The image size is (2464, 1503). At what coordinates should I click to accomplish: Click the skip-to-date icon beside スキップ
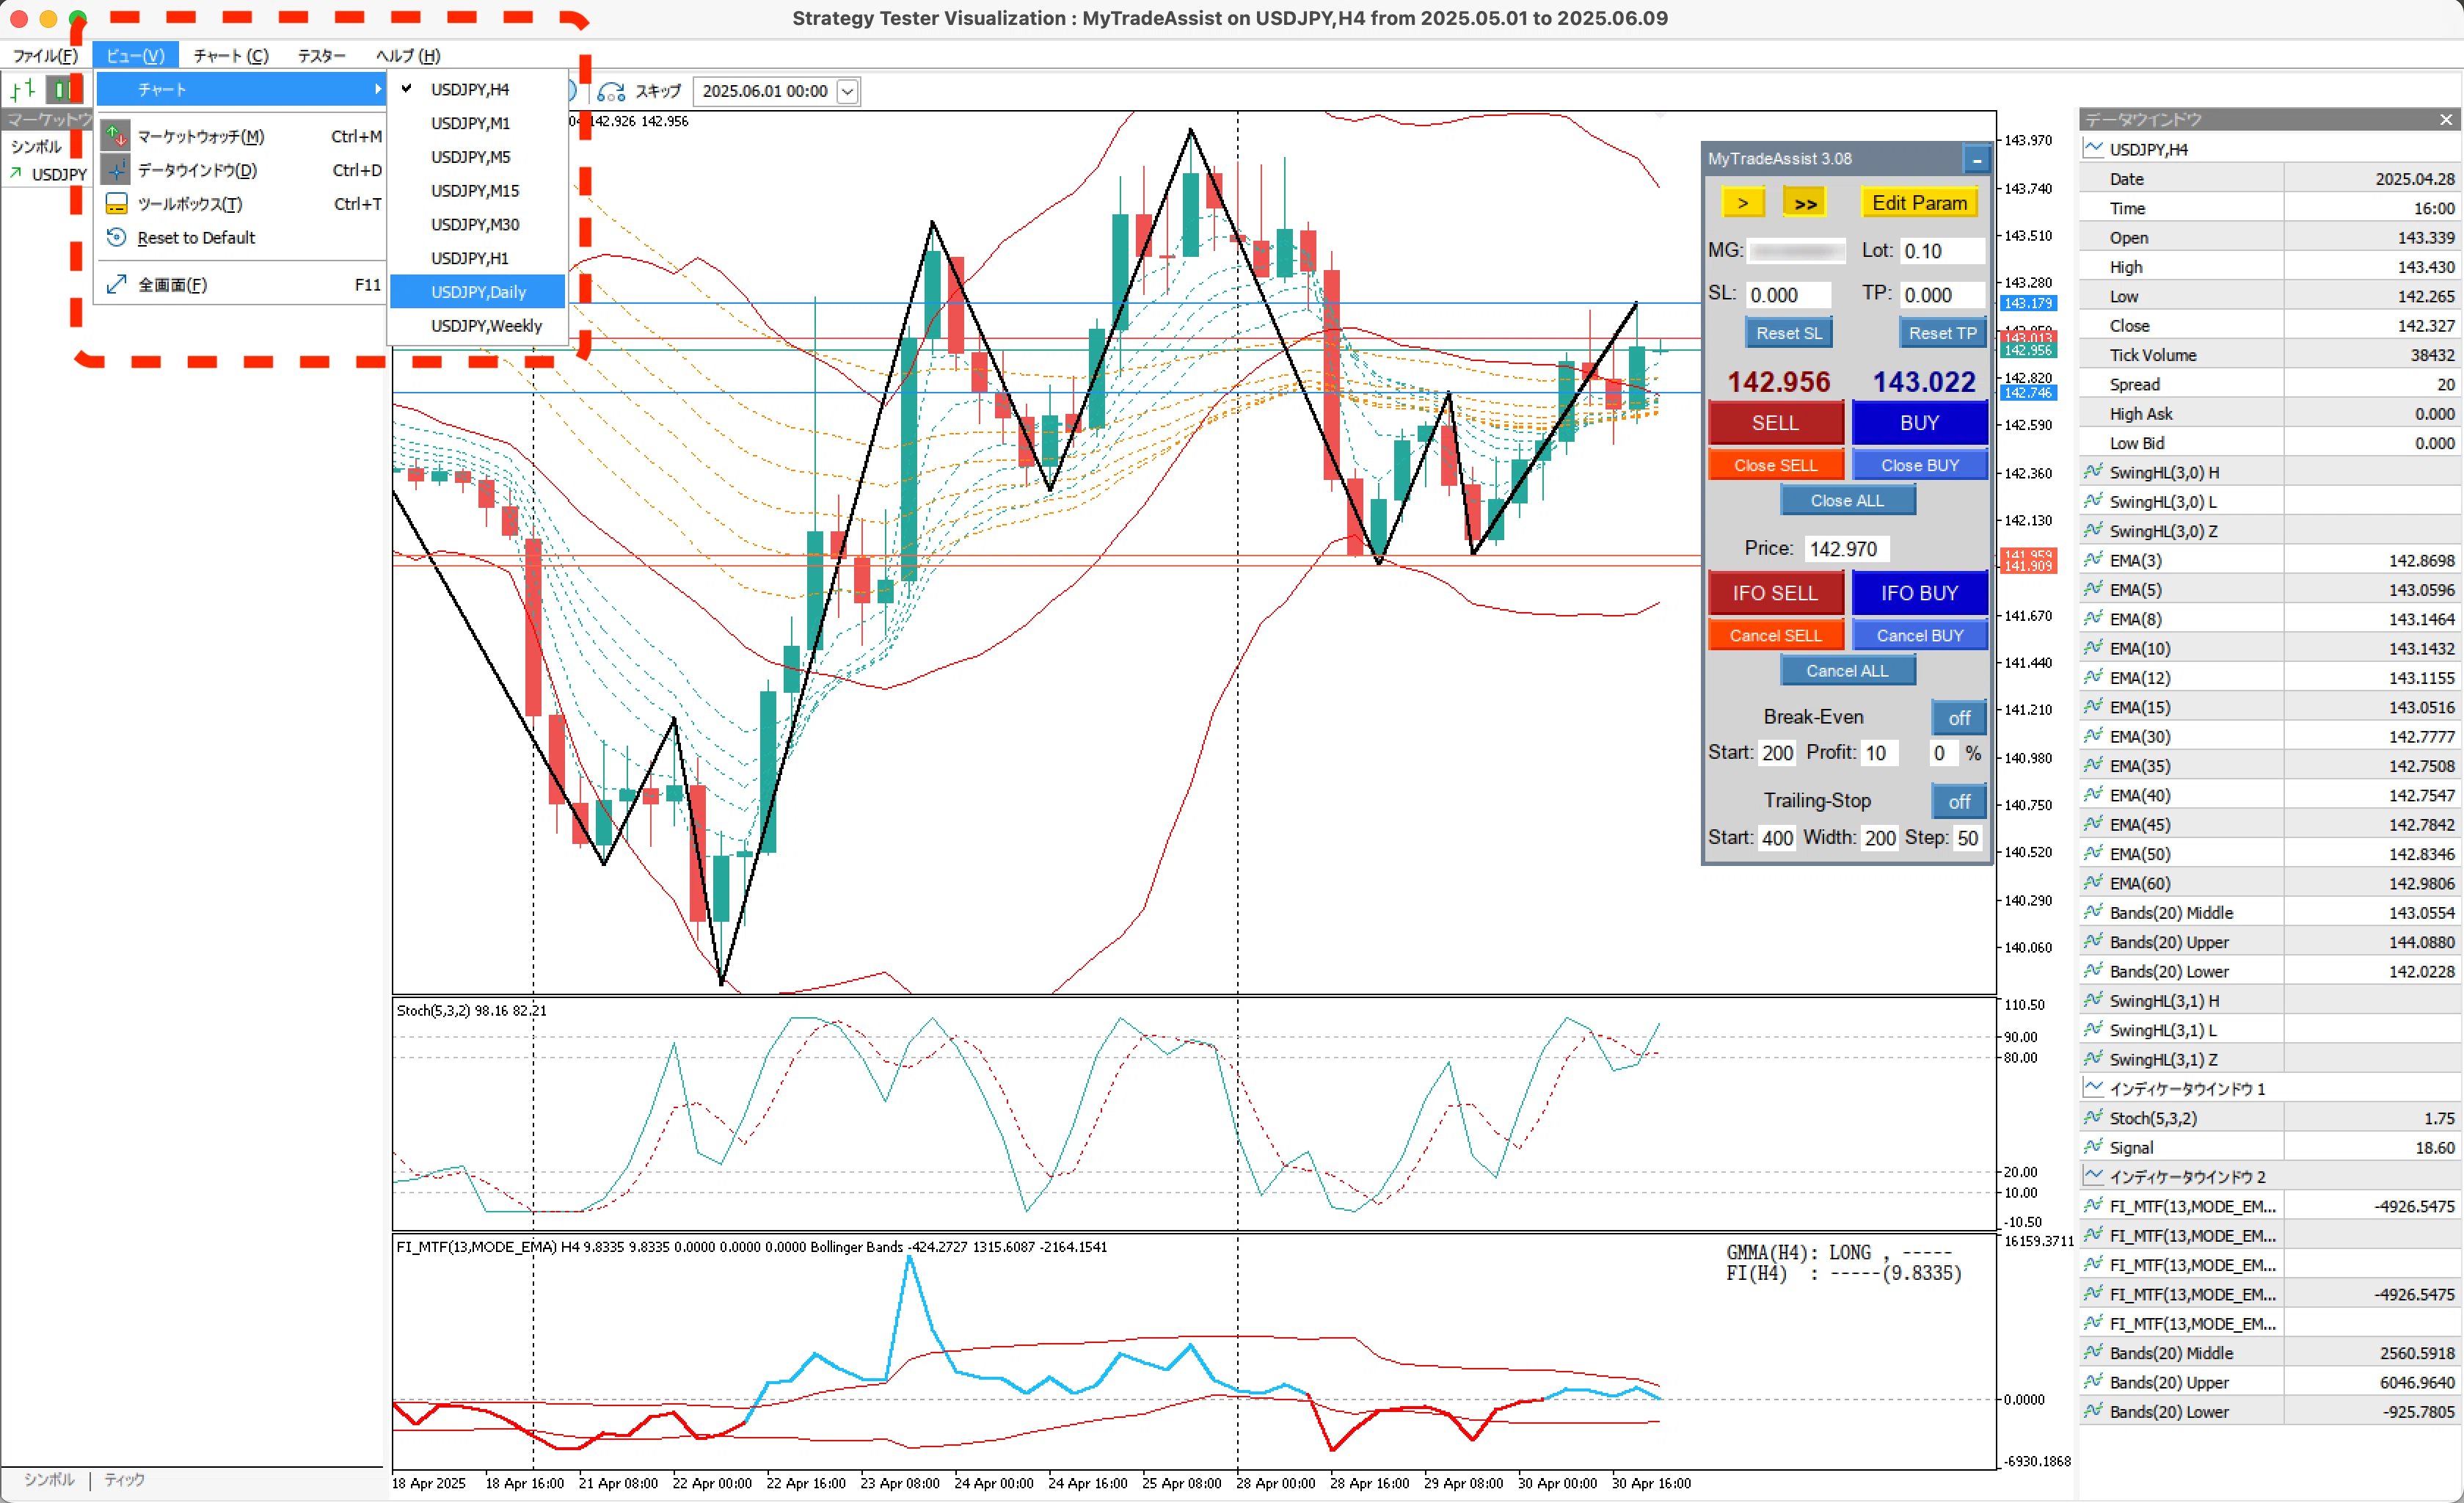tap(610, 92)
